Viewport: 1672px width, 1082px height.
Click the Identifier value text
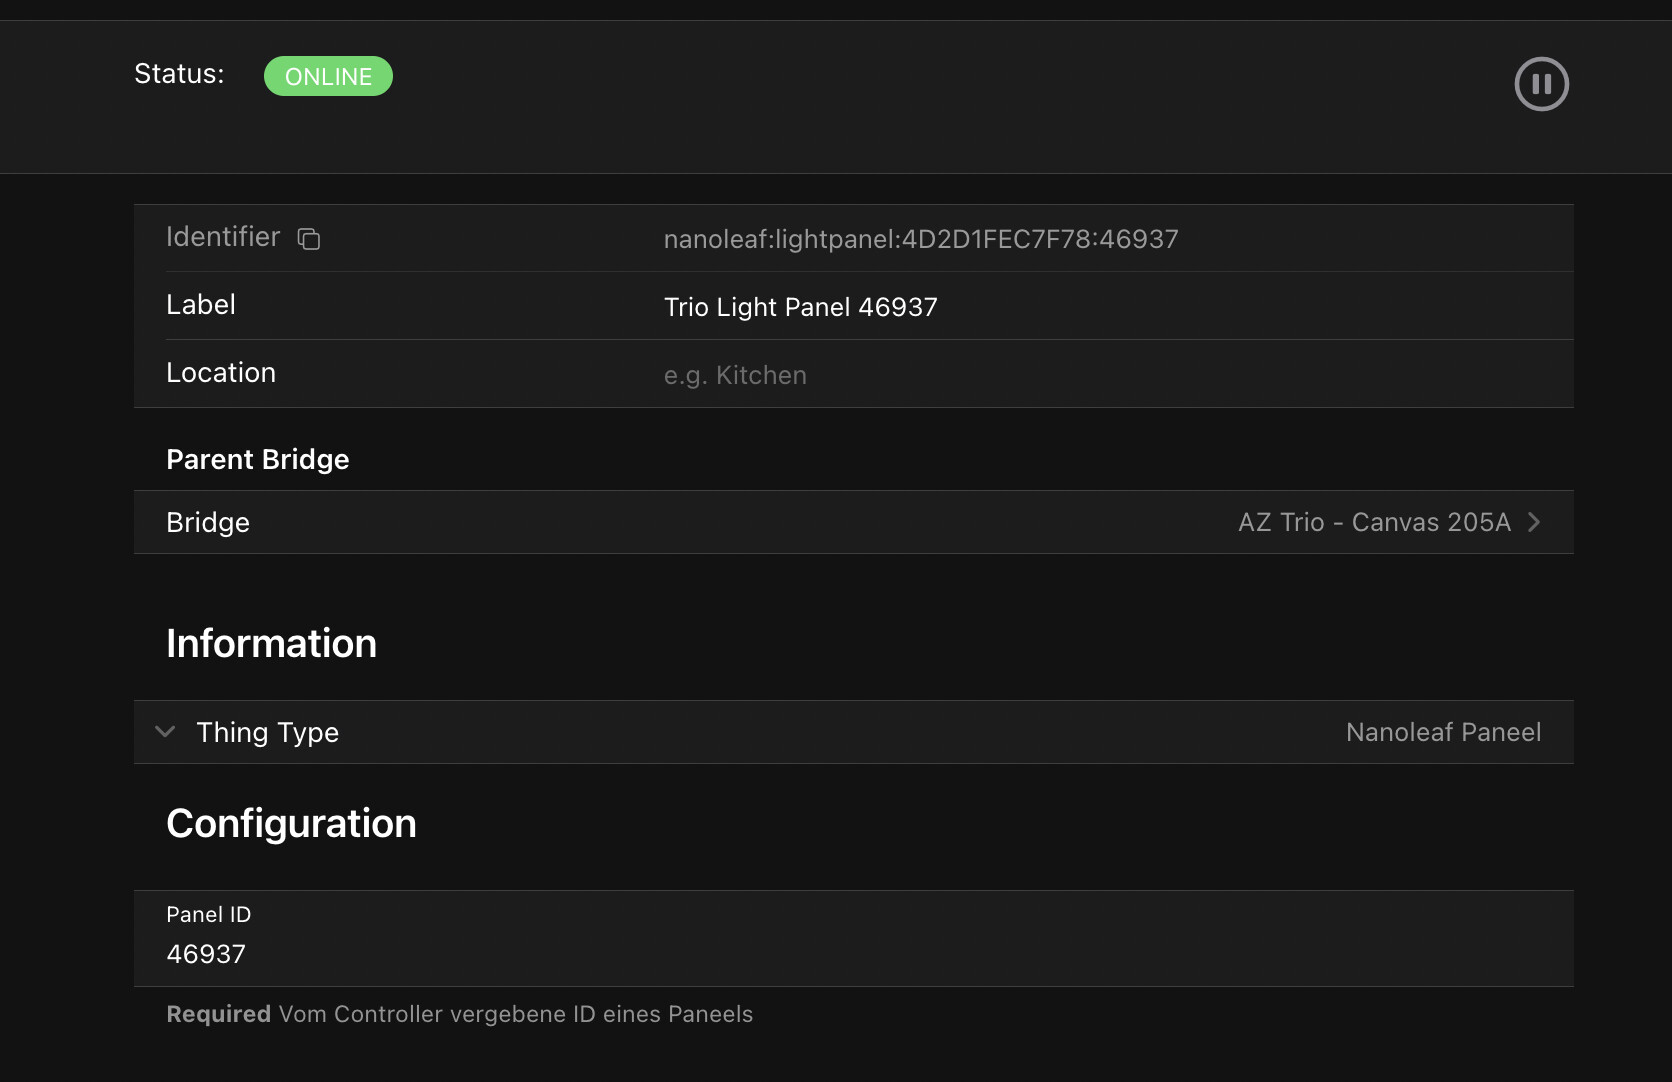point(920,239)
